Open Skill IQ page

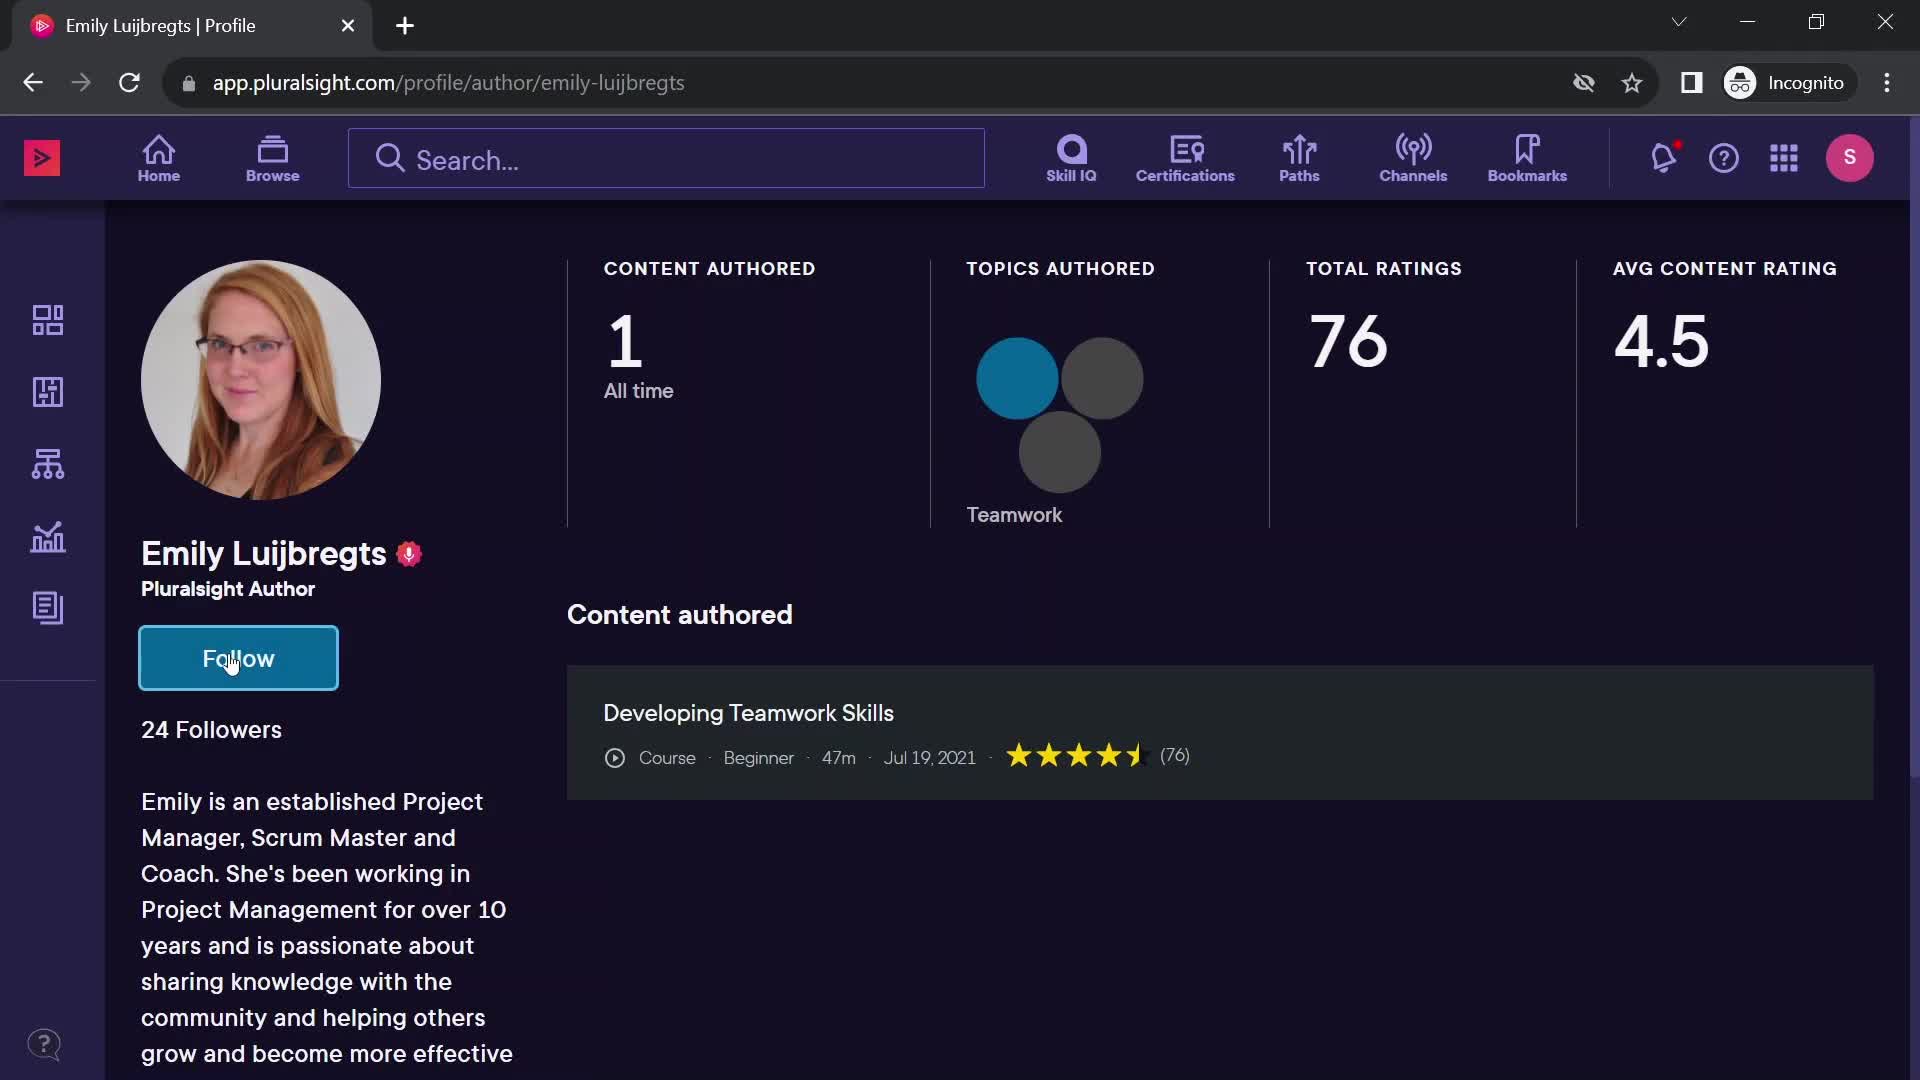click(x=1071, y=159)
